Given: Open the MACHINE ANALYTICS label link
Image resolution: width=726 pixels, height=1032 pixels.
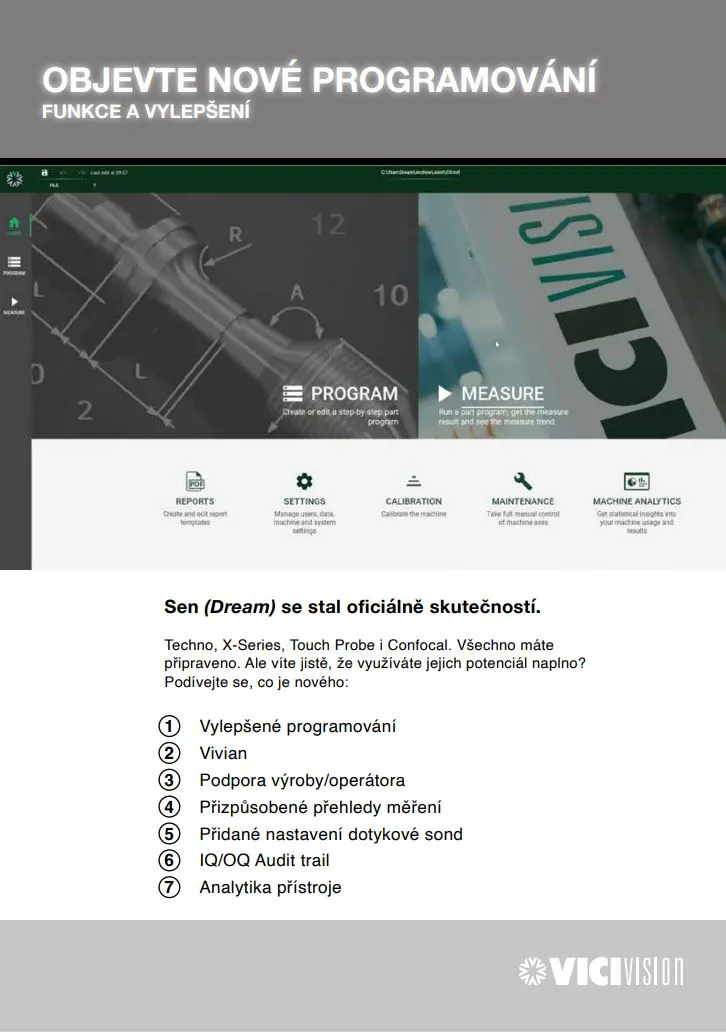Looking at the screenshot, I should [636, 502].
